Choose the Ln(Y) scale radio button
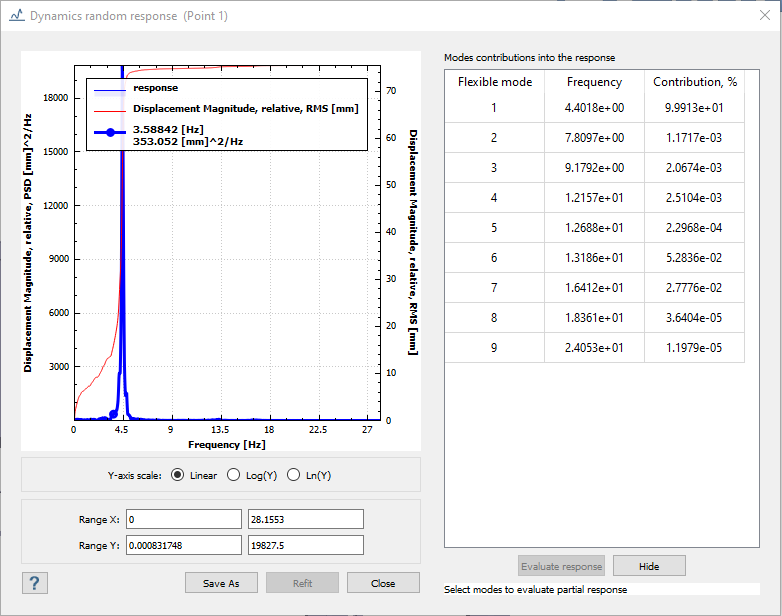The image size is (782, 616). click(x=293, y=475)
